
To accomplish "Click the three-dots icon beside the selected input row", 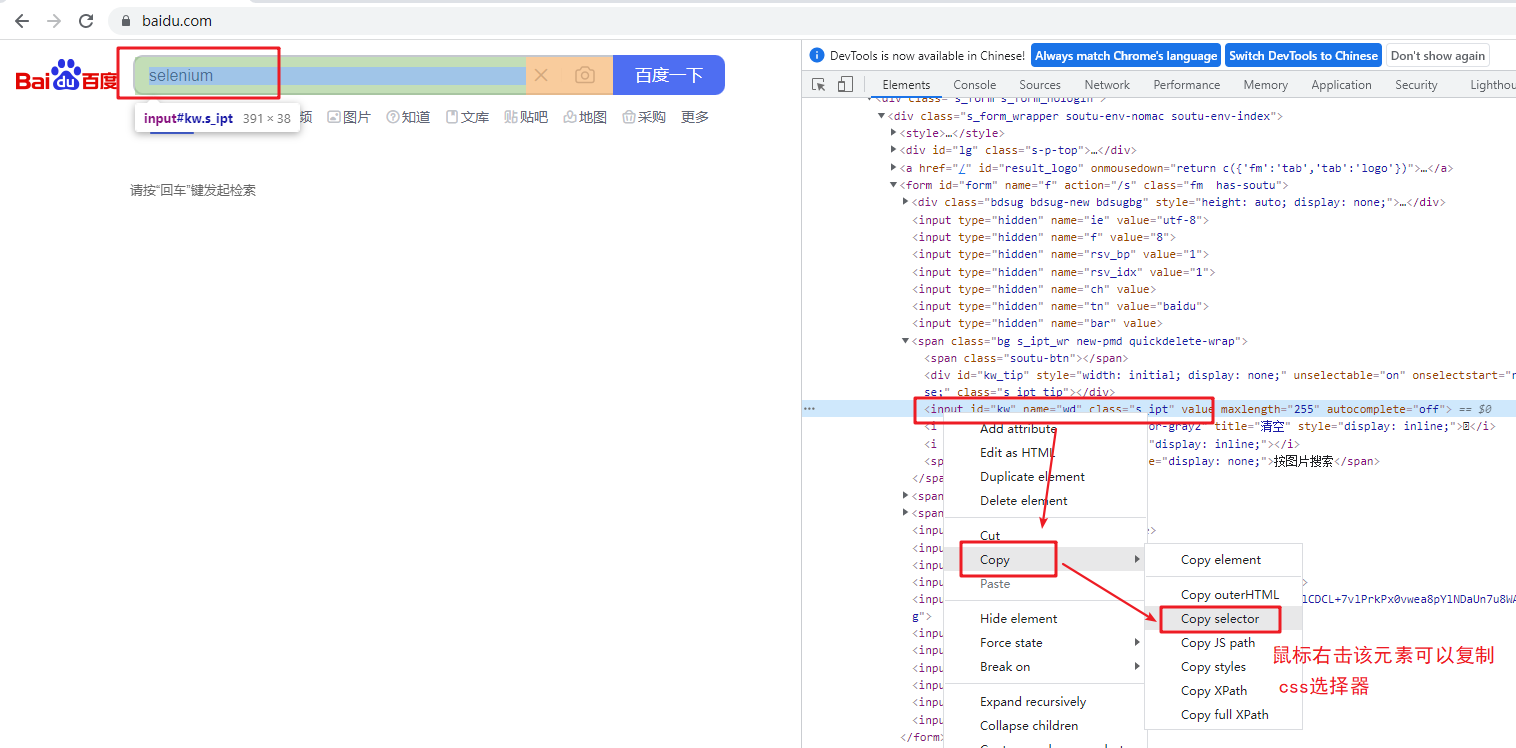I will (809, 409).
